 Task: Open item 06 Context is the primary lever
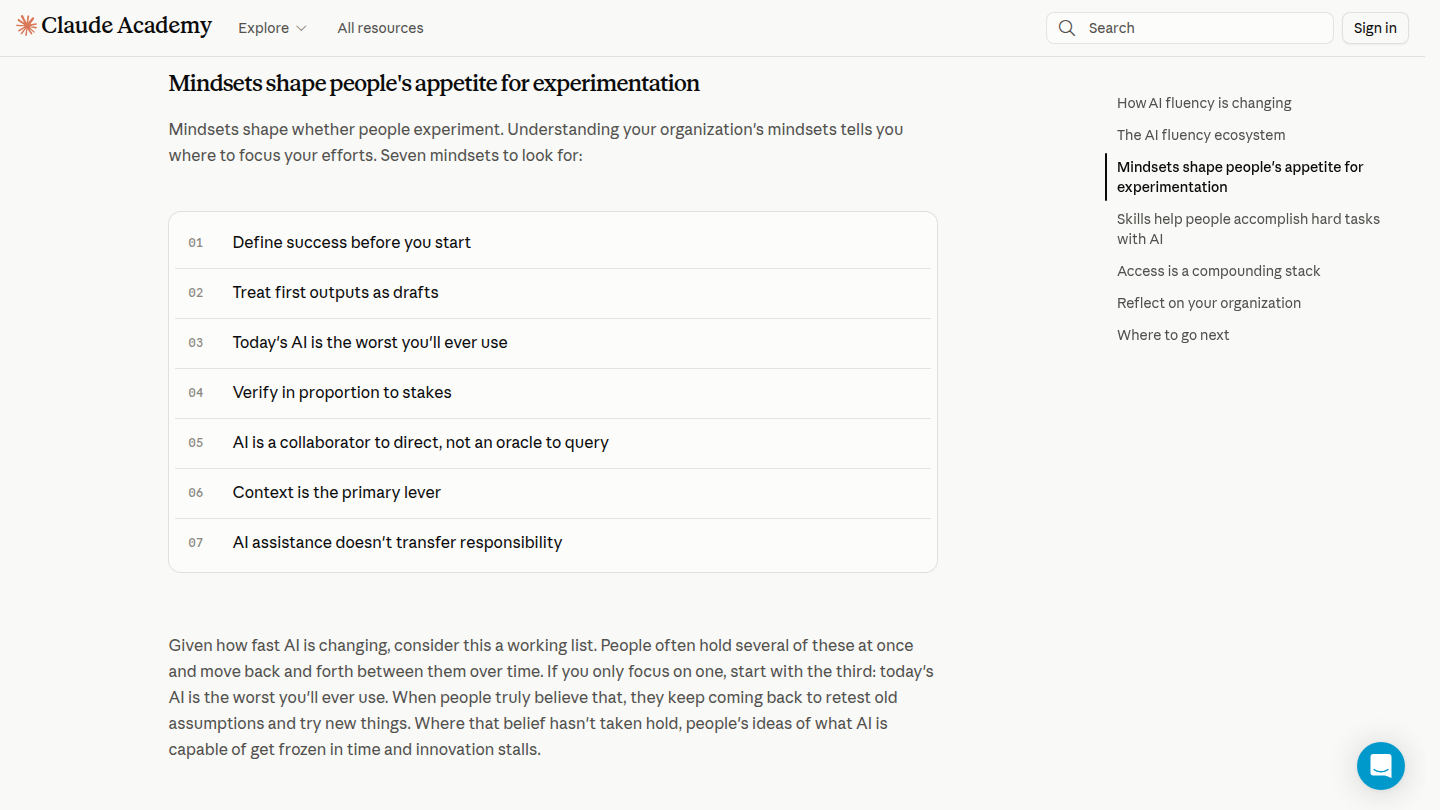(553, 493)
